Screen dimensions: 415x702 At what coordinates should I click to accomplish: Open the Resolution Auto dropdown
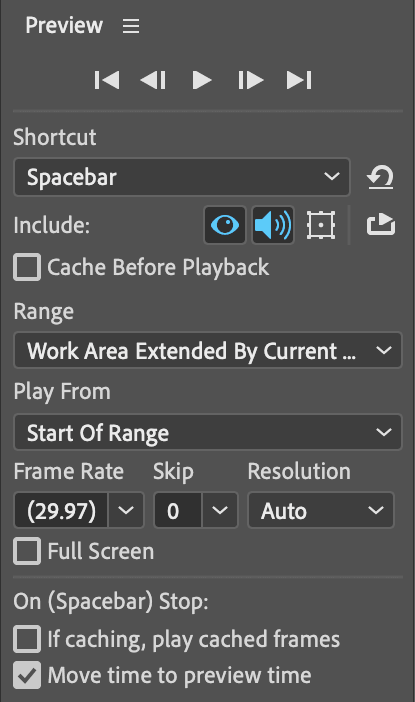pyautogui.click(x=321, y=510)
